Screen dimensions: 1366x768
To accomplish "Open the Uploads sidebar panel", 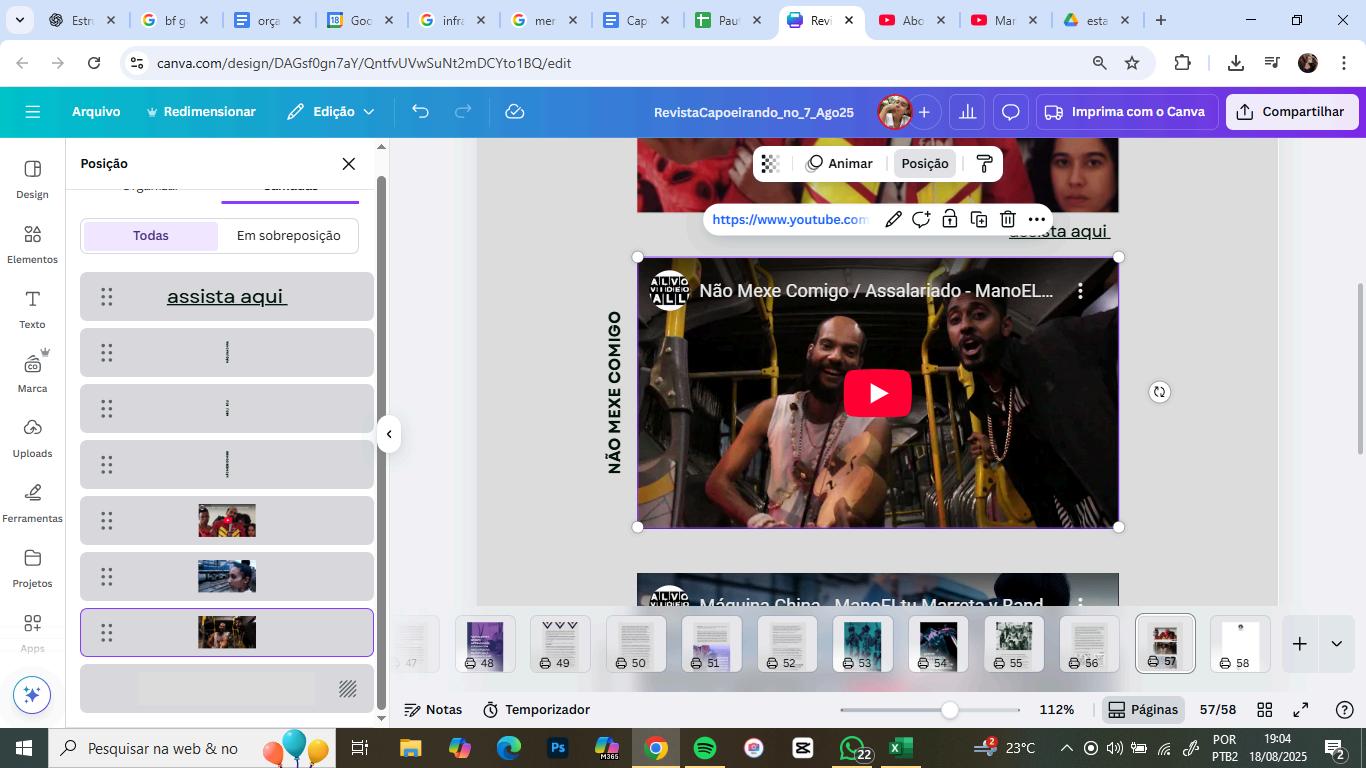I will [32, 438].
